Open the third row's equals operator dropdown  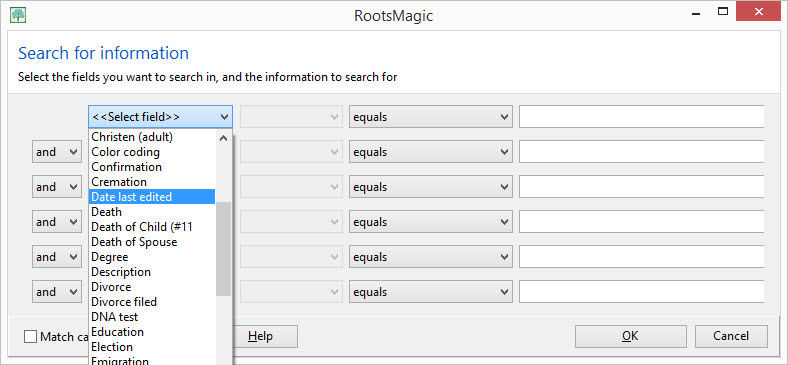click(x=431, y=187)
